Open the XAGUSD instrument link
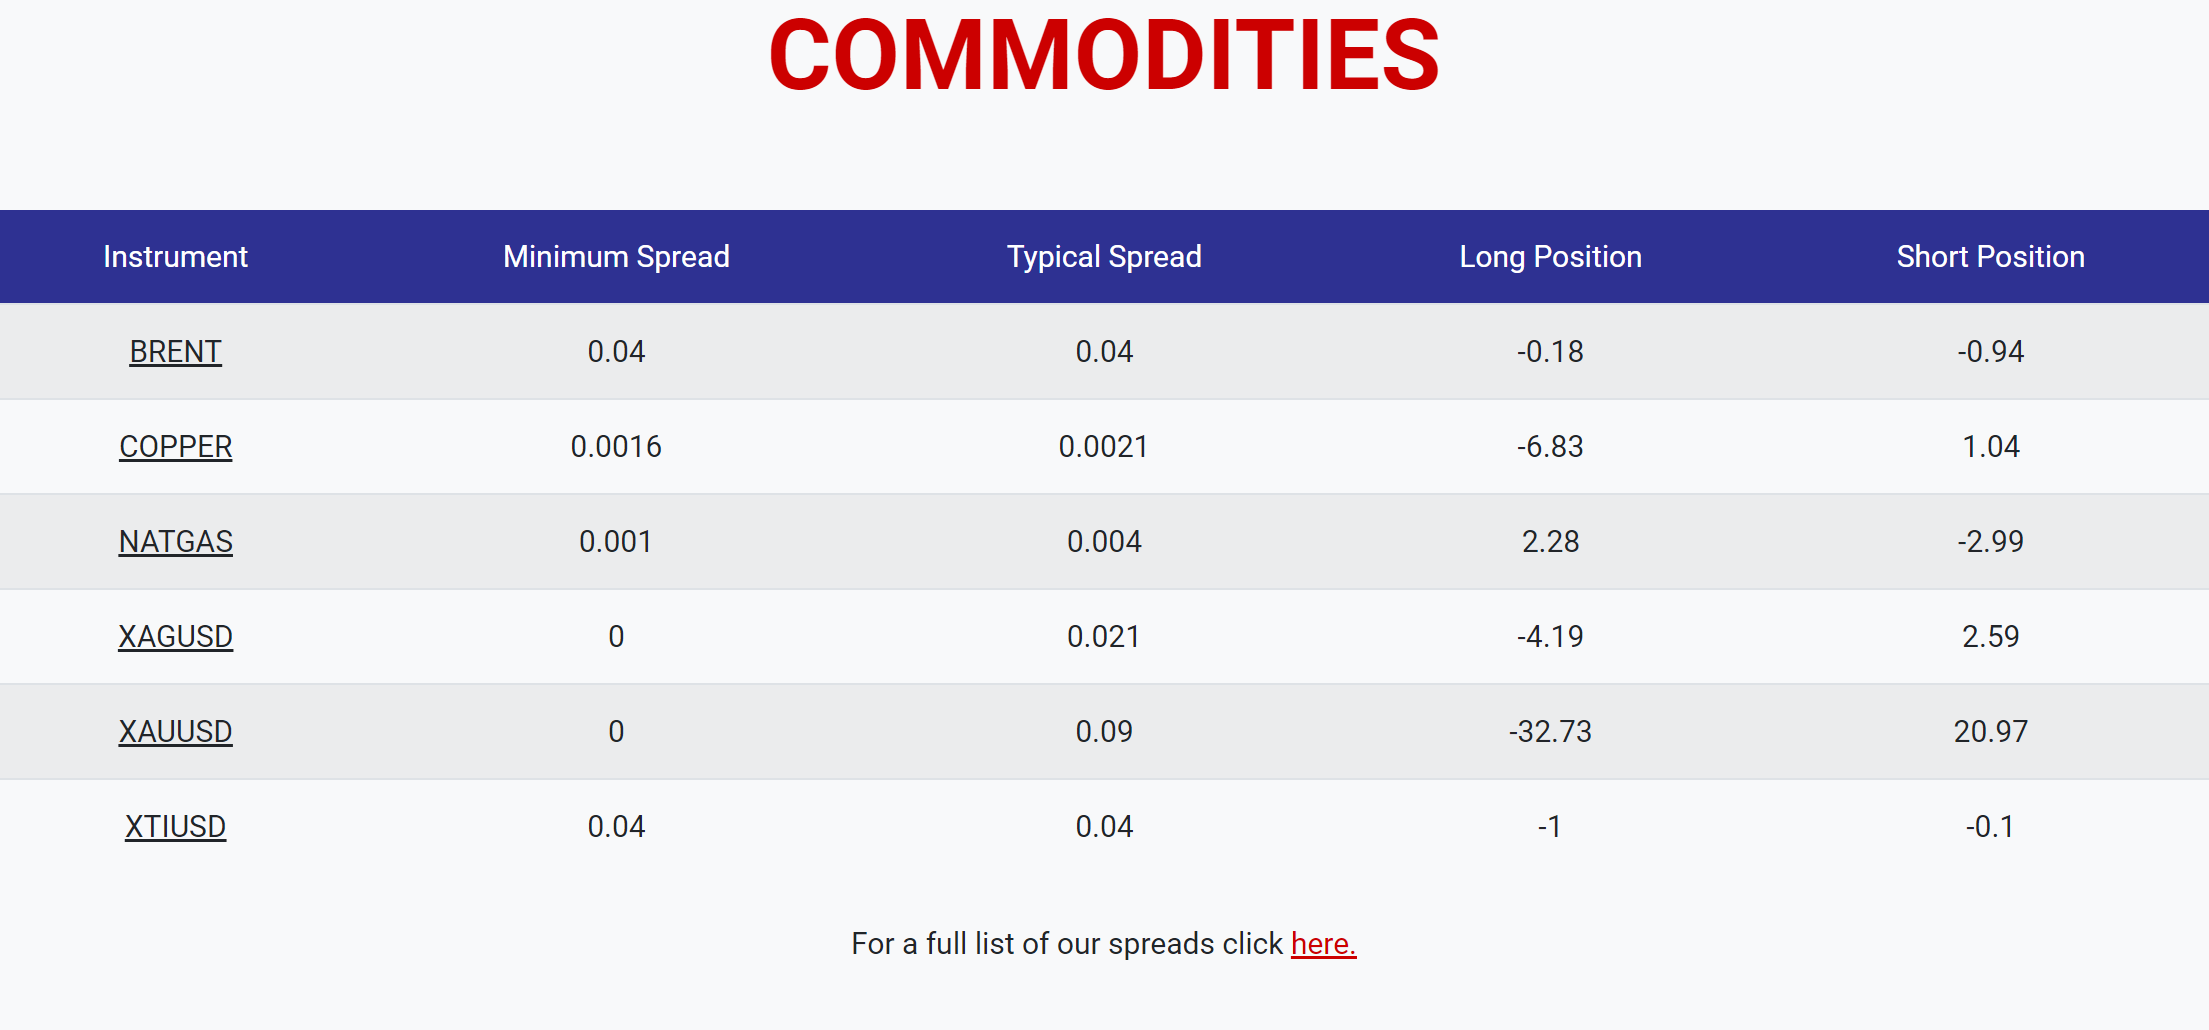Image resolution: width=2209 pixels, height=1030 pixels. point(175,637)
